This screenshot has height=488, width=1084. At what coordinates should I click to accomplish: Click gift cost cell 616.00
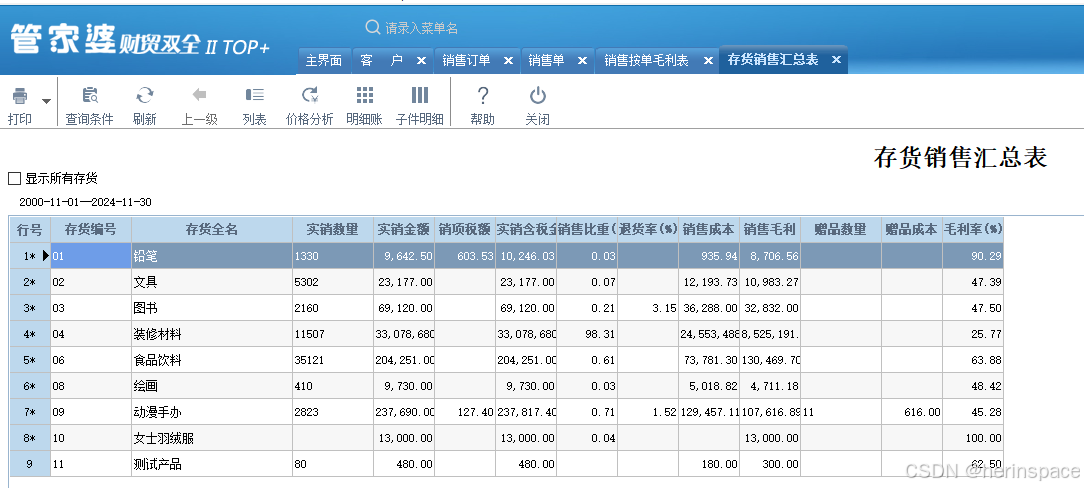pos(912,412)
